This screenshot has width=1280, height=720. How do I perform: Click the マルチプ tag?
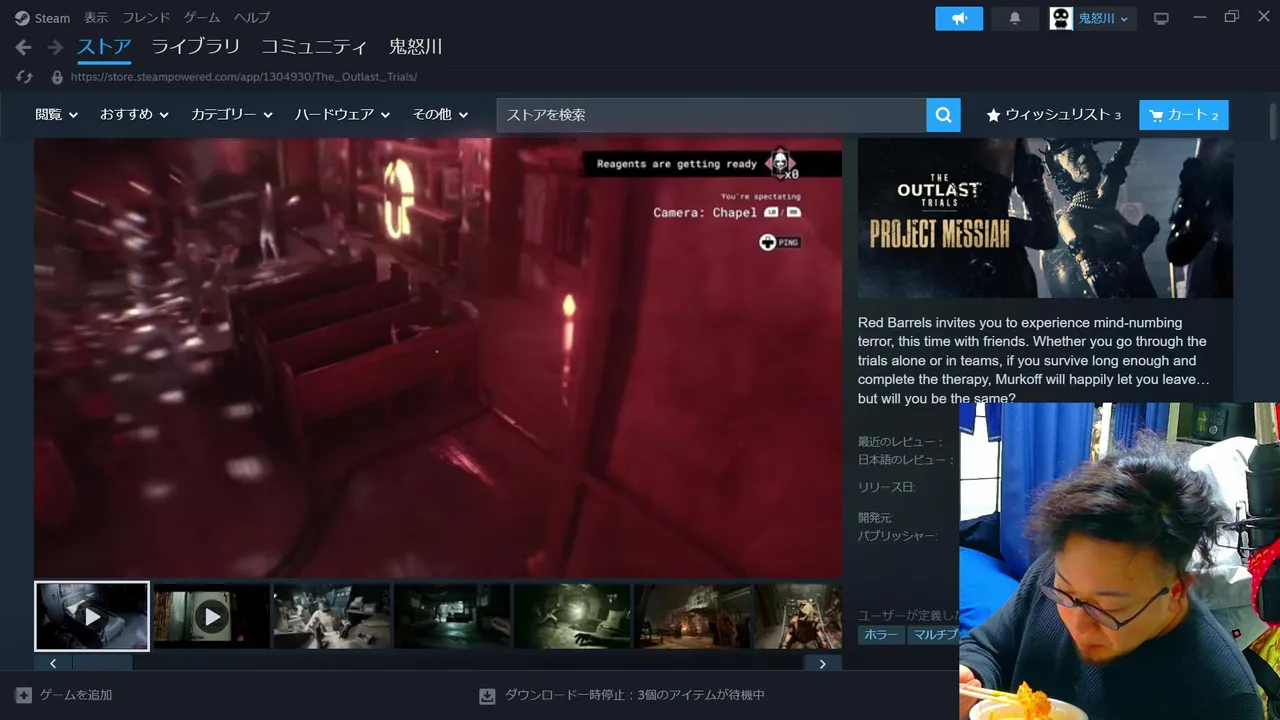coord(934,635)
